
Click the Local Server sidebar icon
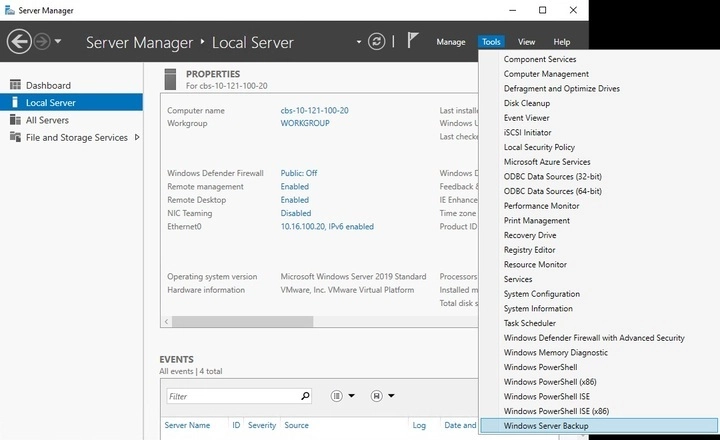point(15,102)
